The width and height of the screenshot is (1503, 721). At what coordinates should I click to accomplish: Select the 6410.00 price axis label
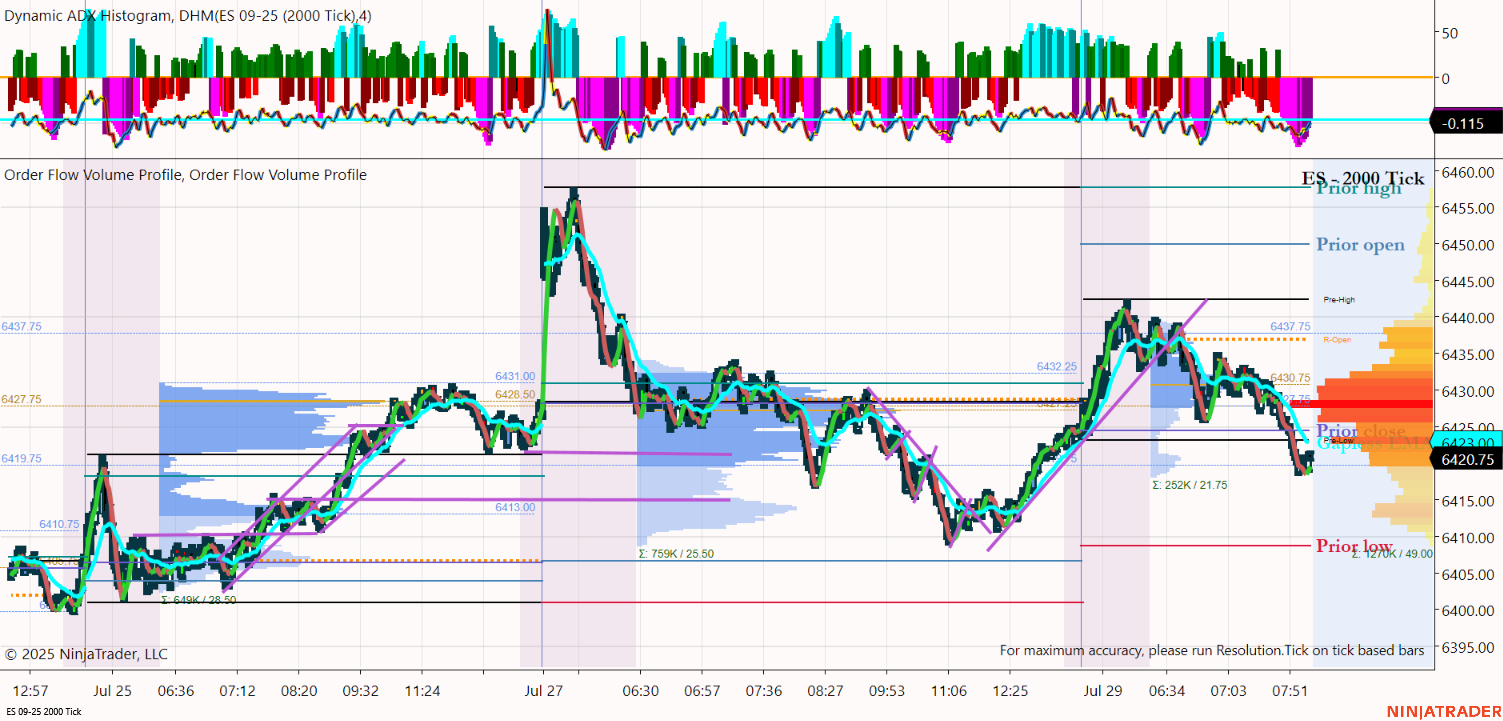pyautogui.click(x=1468, y=538)
